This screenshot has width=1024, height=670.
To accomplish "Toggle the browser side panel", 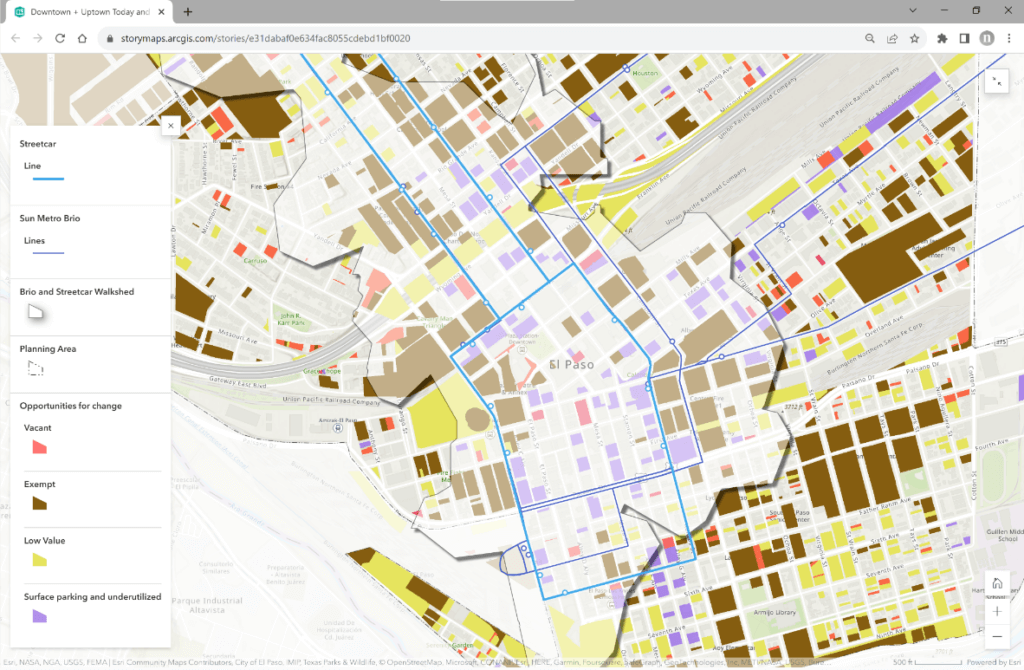I will click(964, 39).
